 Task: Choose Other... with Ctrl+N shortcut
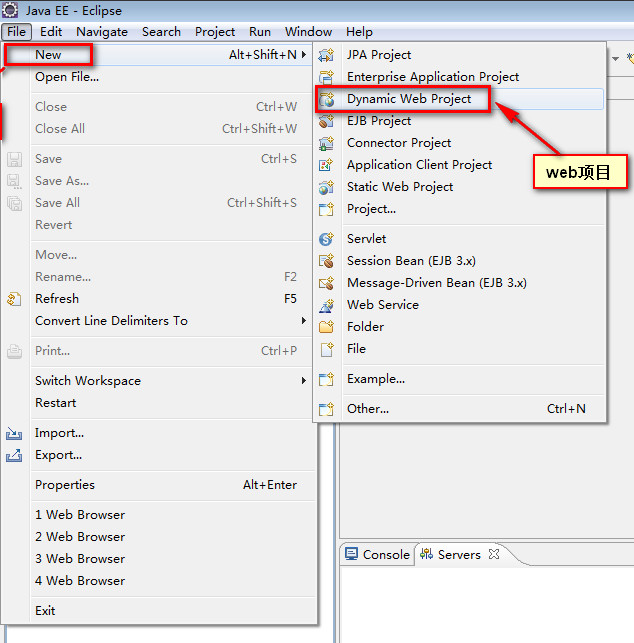(459, 409)
